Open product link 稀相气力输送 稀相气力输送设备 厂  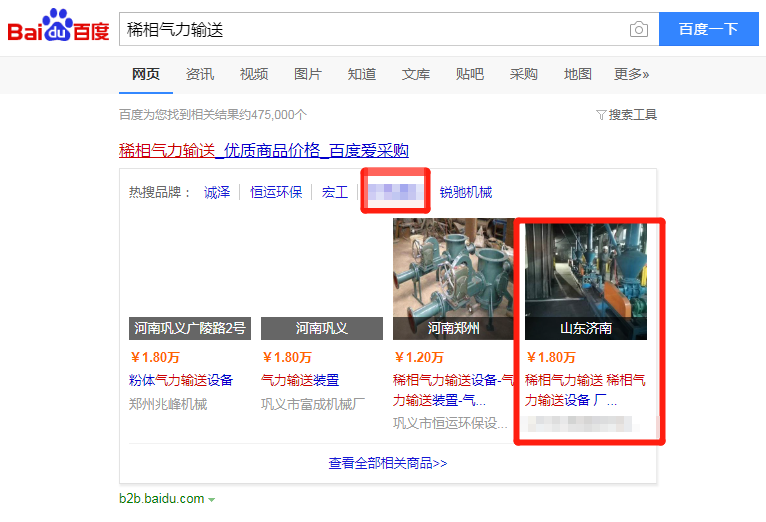pyautogui.click(x=585, y=390)
